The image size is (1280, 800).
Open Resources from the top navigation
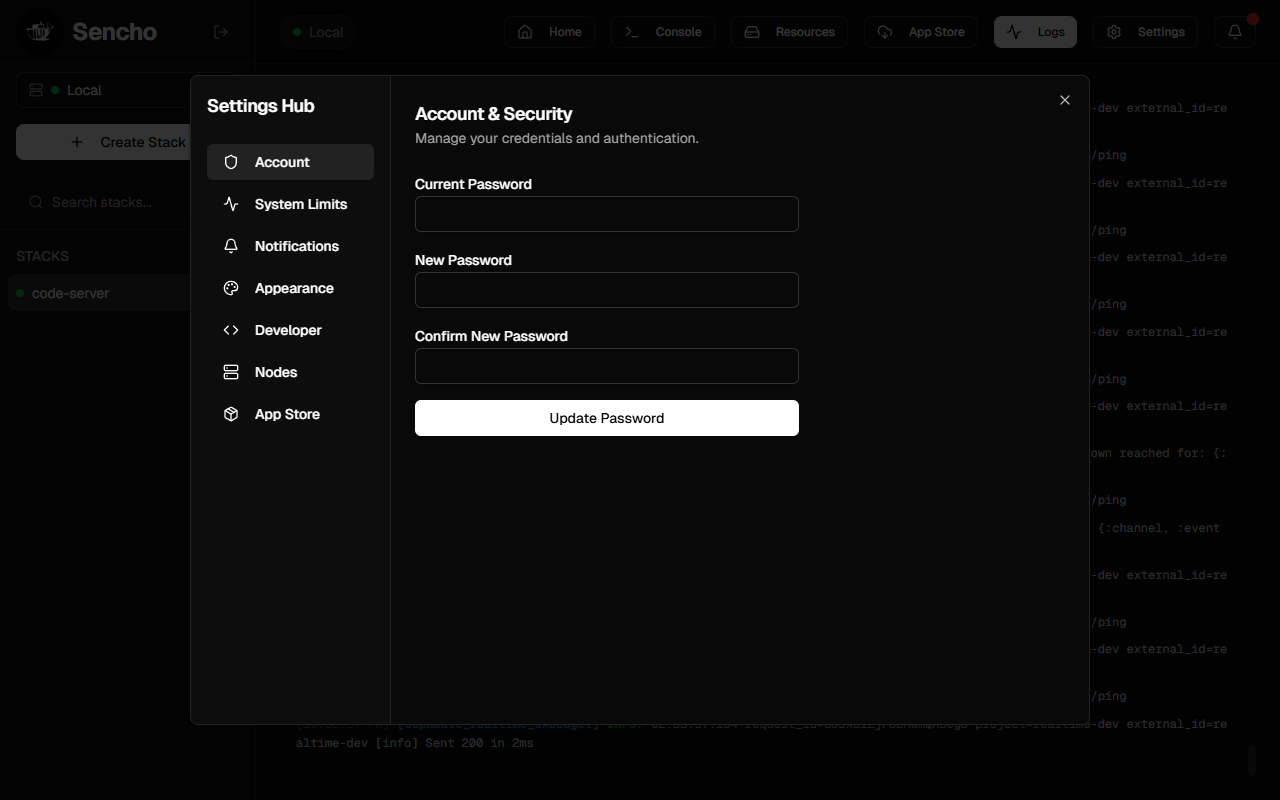(790, 32)
